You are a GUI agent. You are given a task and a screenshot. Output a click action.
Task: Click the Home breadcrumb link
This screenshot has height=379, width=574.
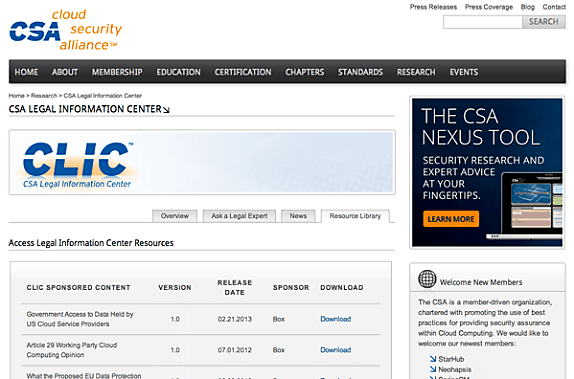coord(16,96)
